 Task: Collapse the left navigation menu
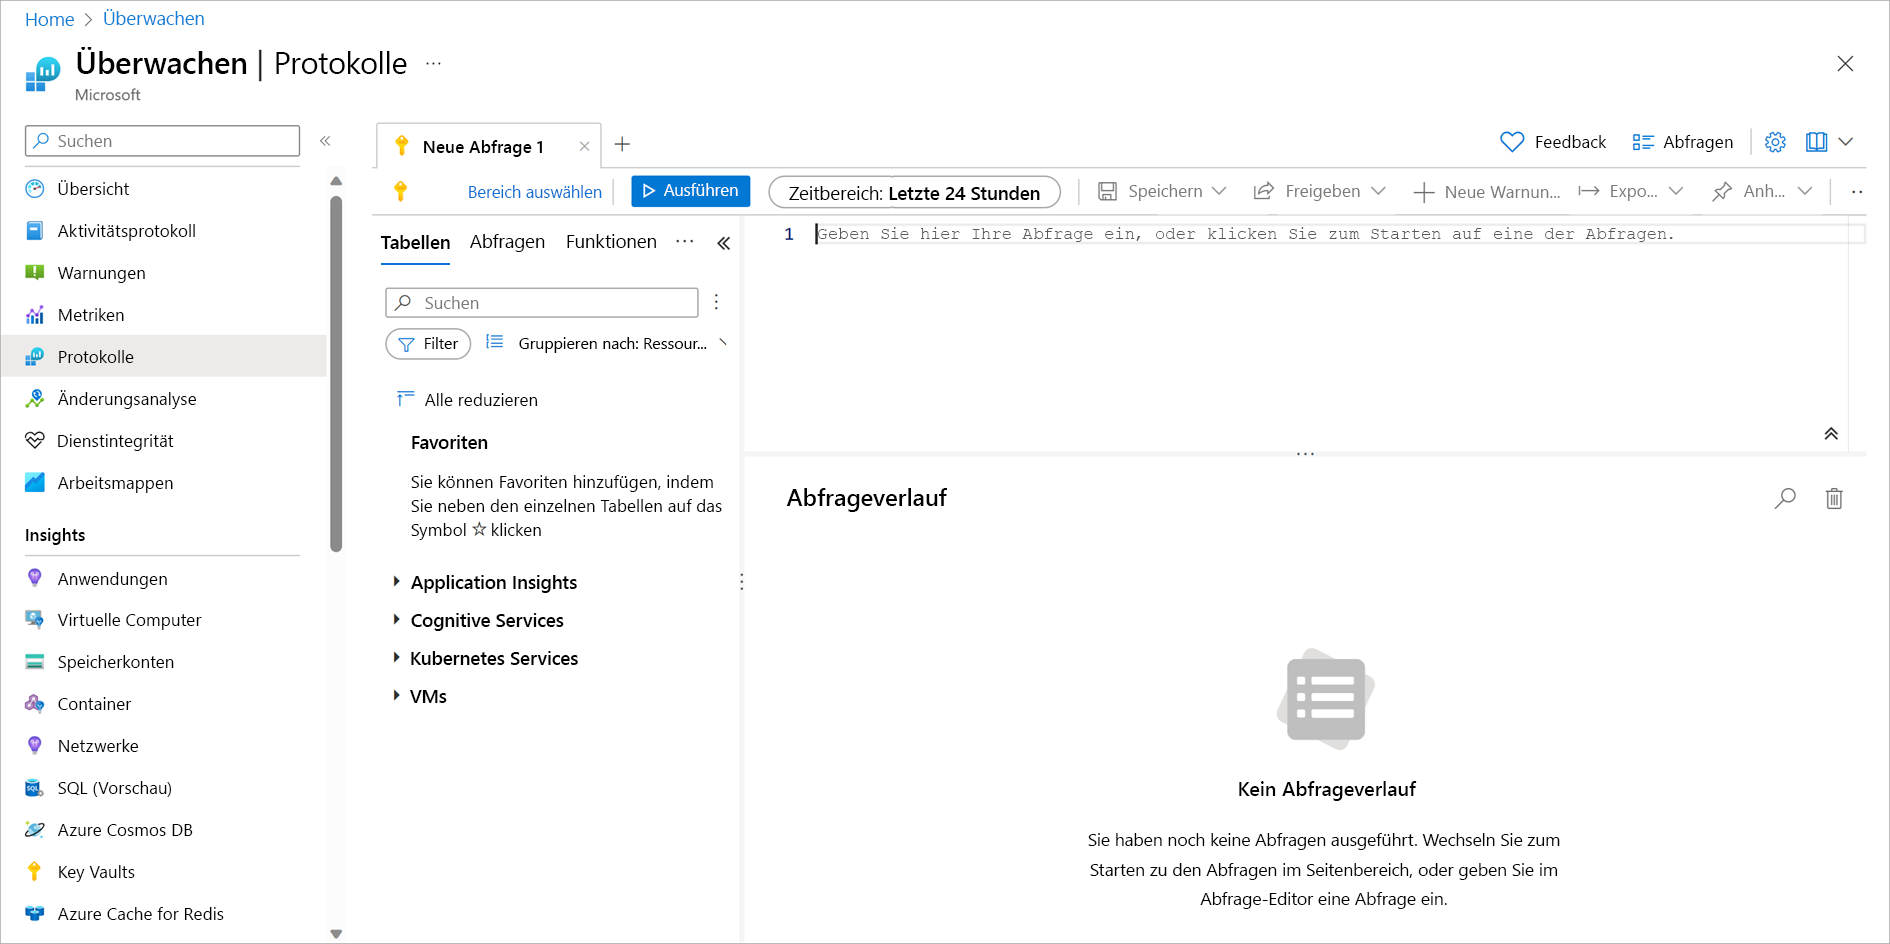(x=325, y=141)
